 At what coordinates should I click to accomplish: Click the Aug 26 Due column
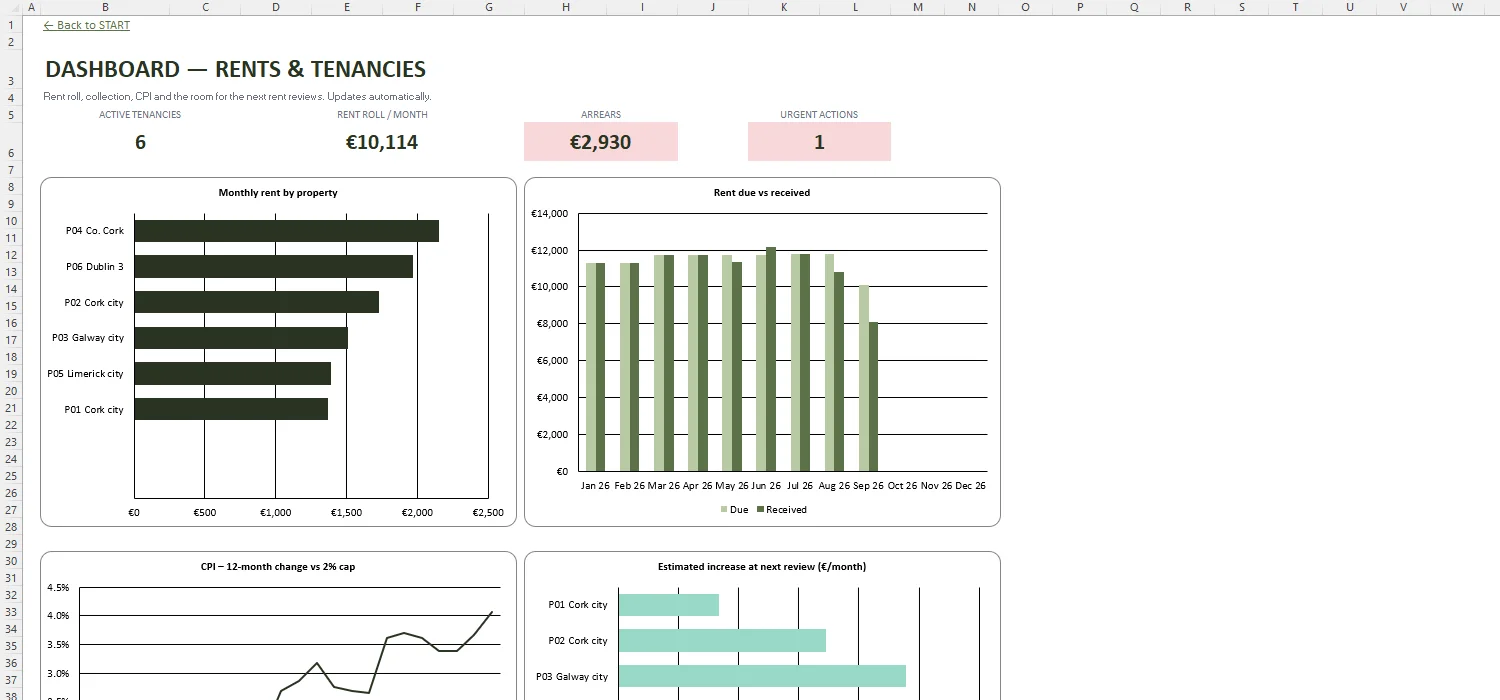(x=829, y=362)
